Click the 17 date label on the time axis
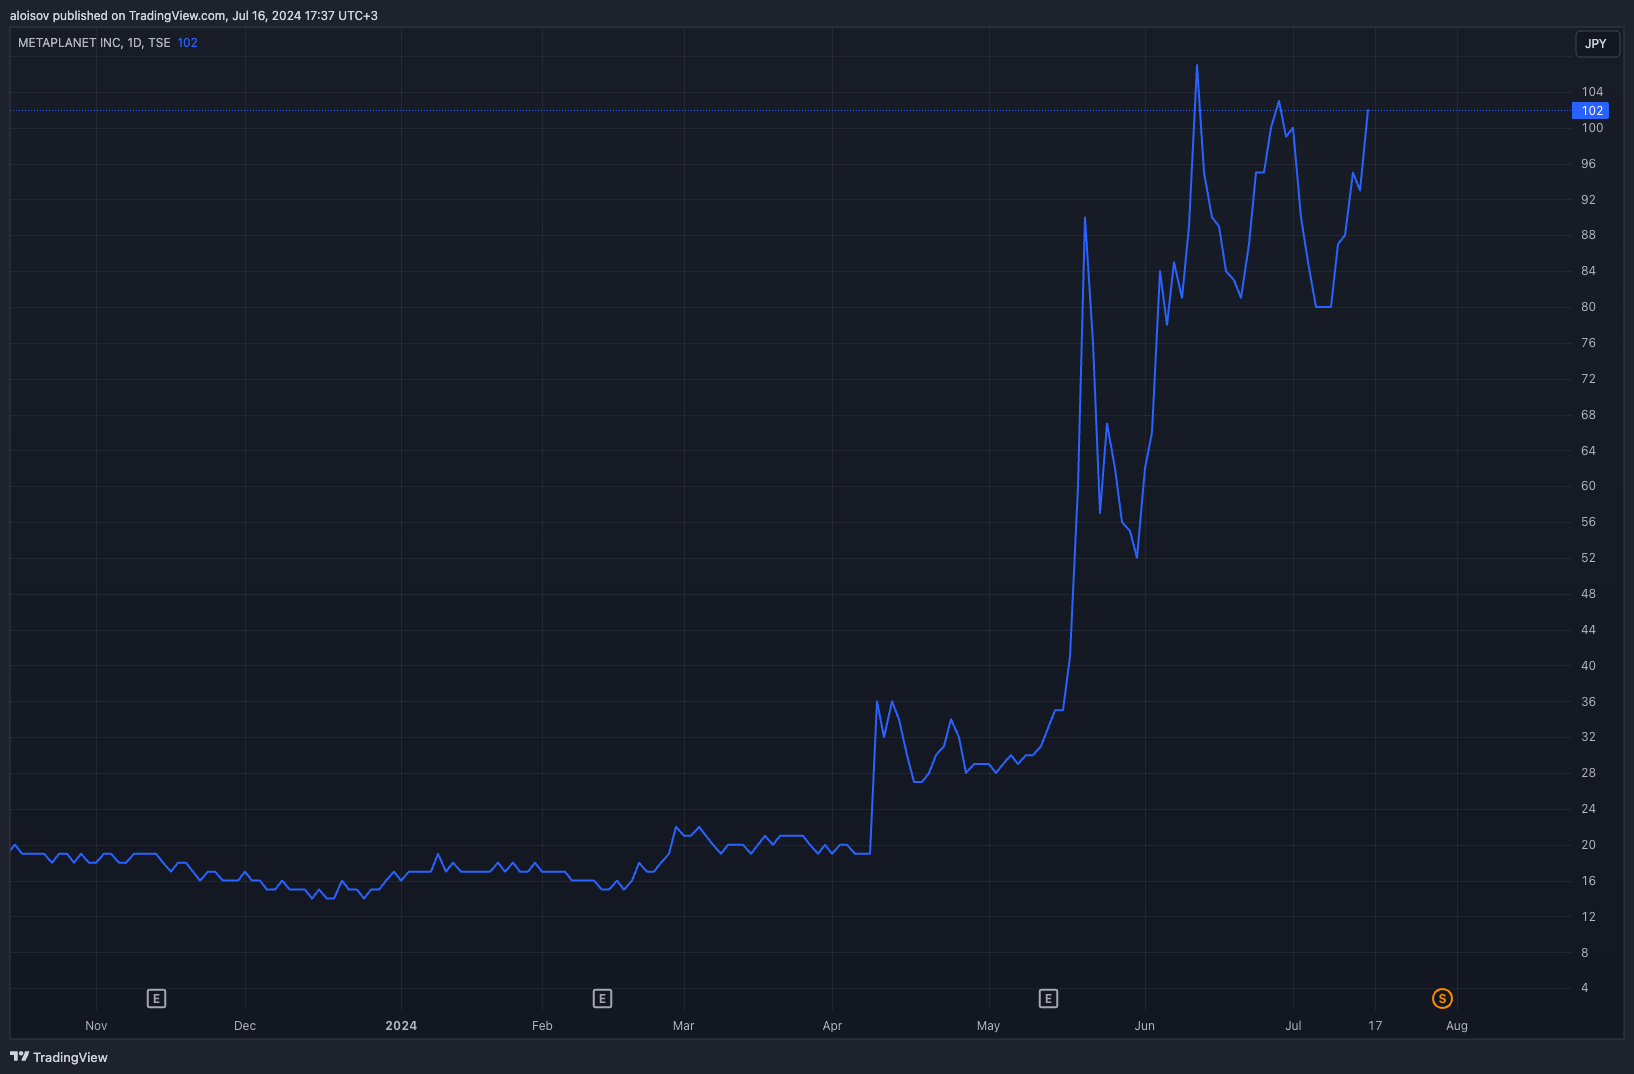The image size is (1634, 1074). [x=1375, y=1026]
